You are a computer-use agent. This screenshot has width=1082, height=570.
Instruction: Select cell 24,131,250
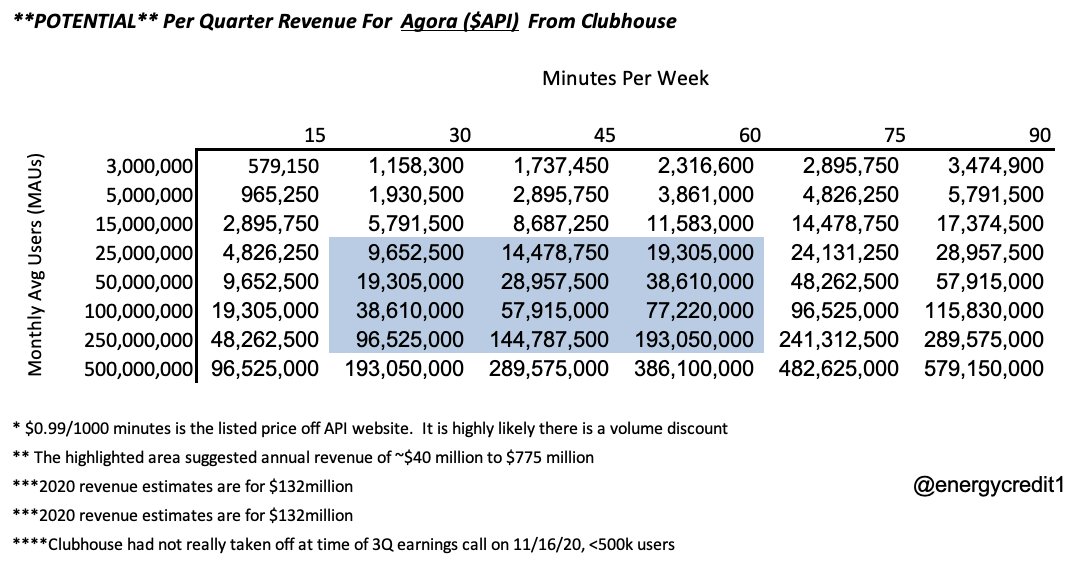click(x=845, y=253)
